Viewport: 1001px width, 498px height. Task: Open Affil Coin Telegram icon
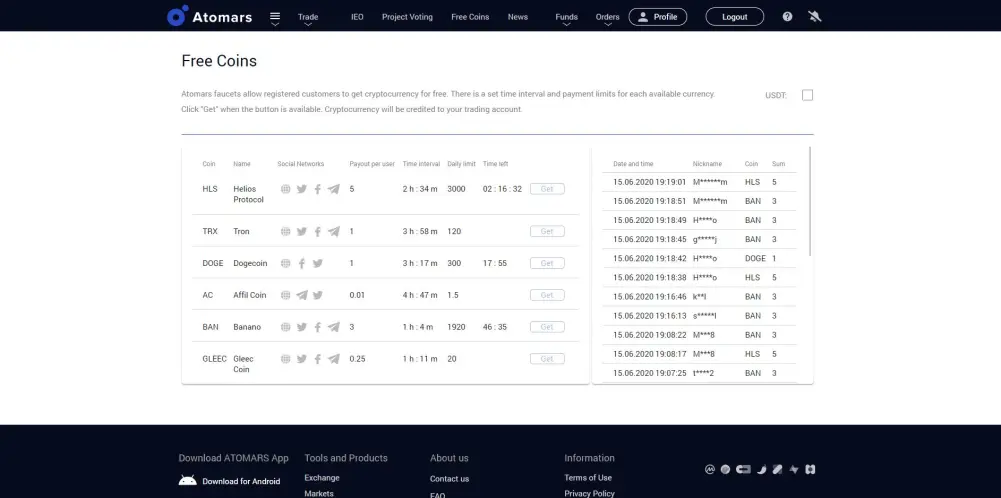click(x=302, y=295)
